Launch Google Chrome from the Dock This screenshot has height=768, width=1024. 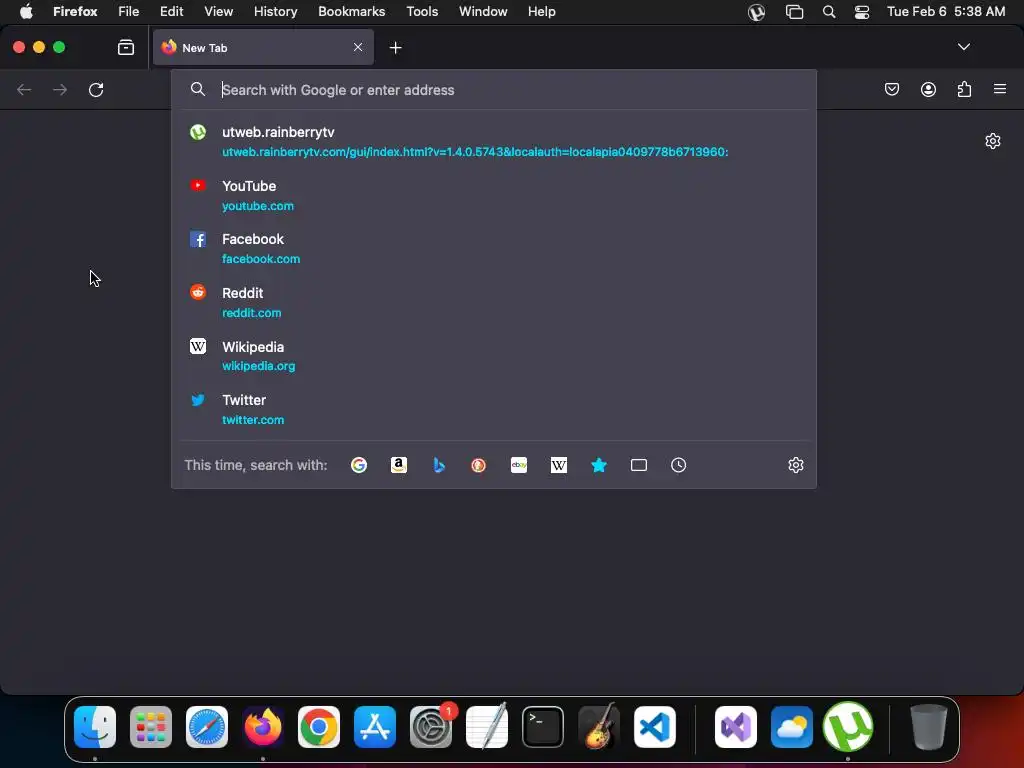[319, 727]
